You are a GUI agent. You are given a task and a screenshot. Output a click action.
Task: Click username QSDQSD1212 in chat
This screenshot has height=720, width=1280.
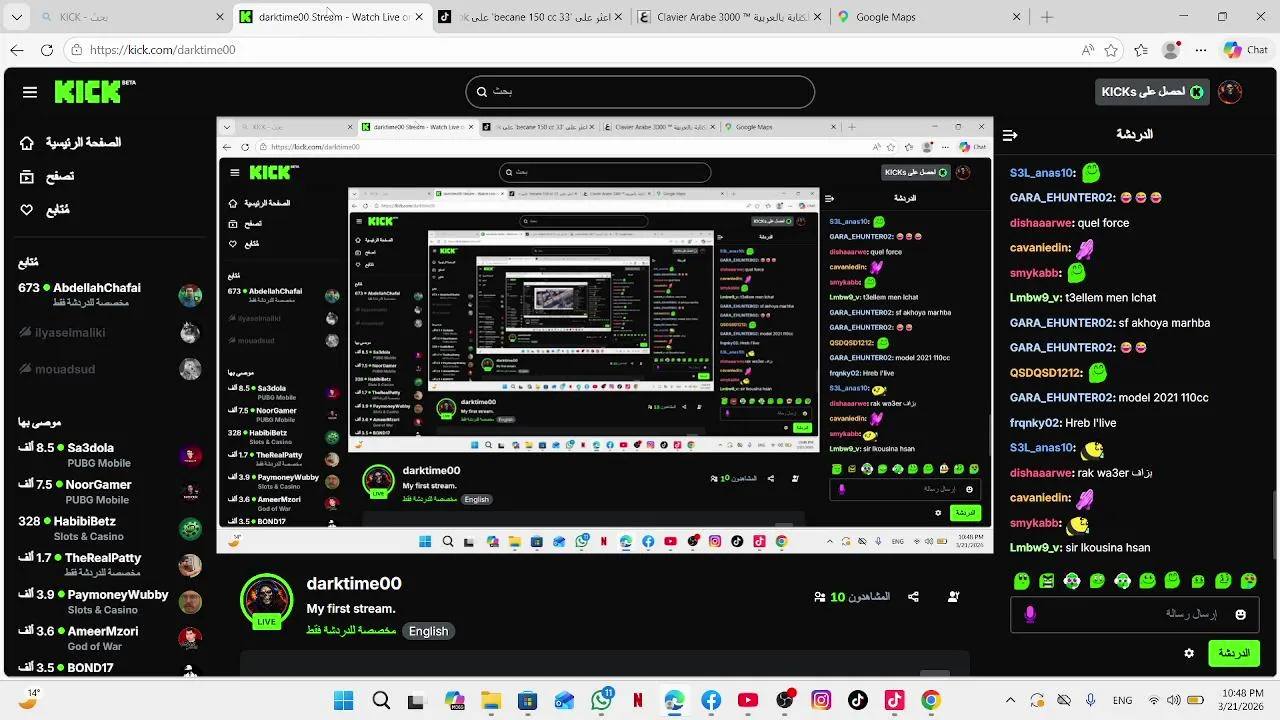tap(1046, 373)
